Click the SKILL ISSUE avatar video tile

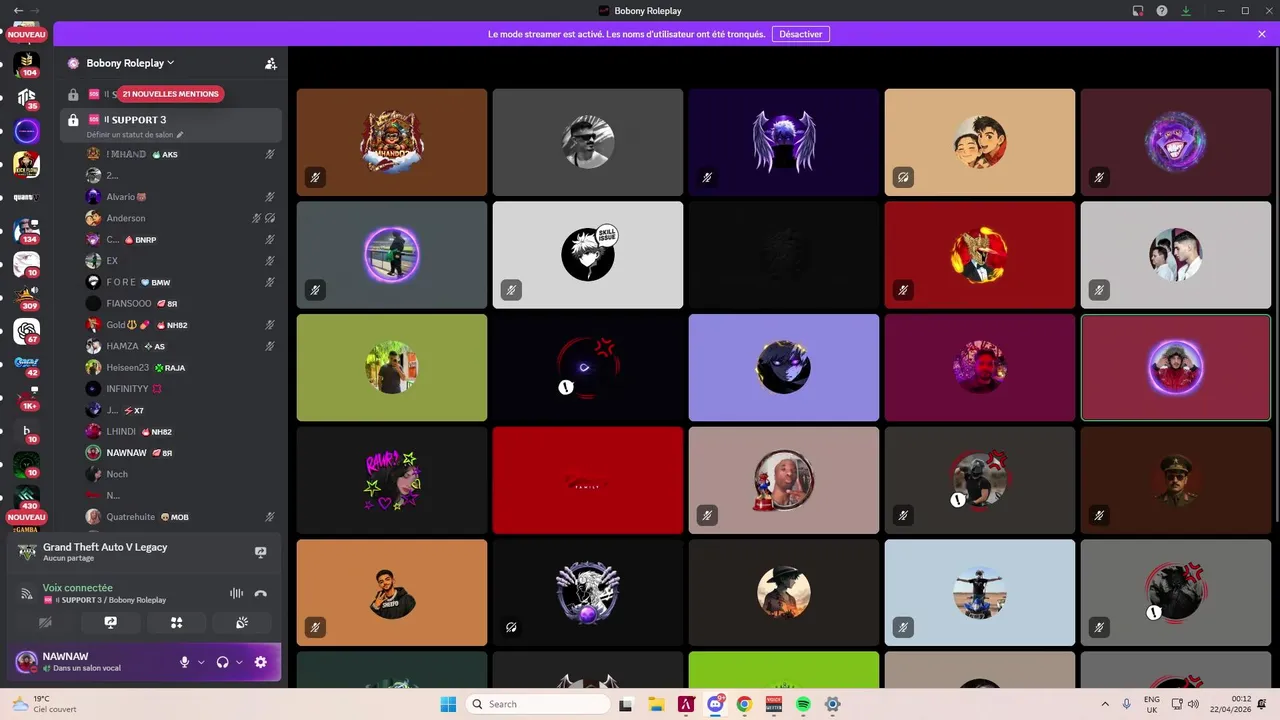pyautogui.click(x=588, y=255)
